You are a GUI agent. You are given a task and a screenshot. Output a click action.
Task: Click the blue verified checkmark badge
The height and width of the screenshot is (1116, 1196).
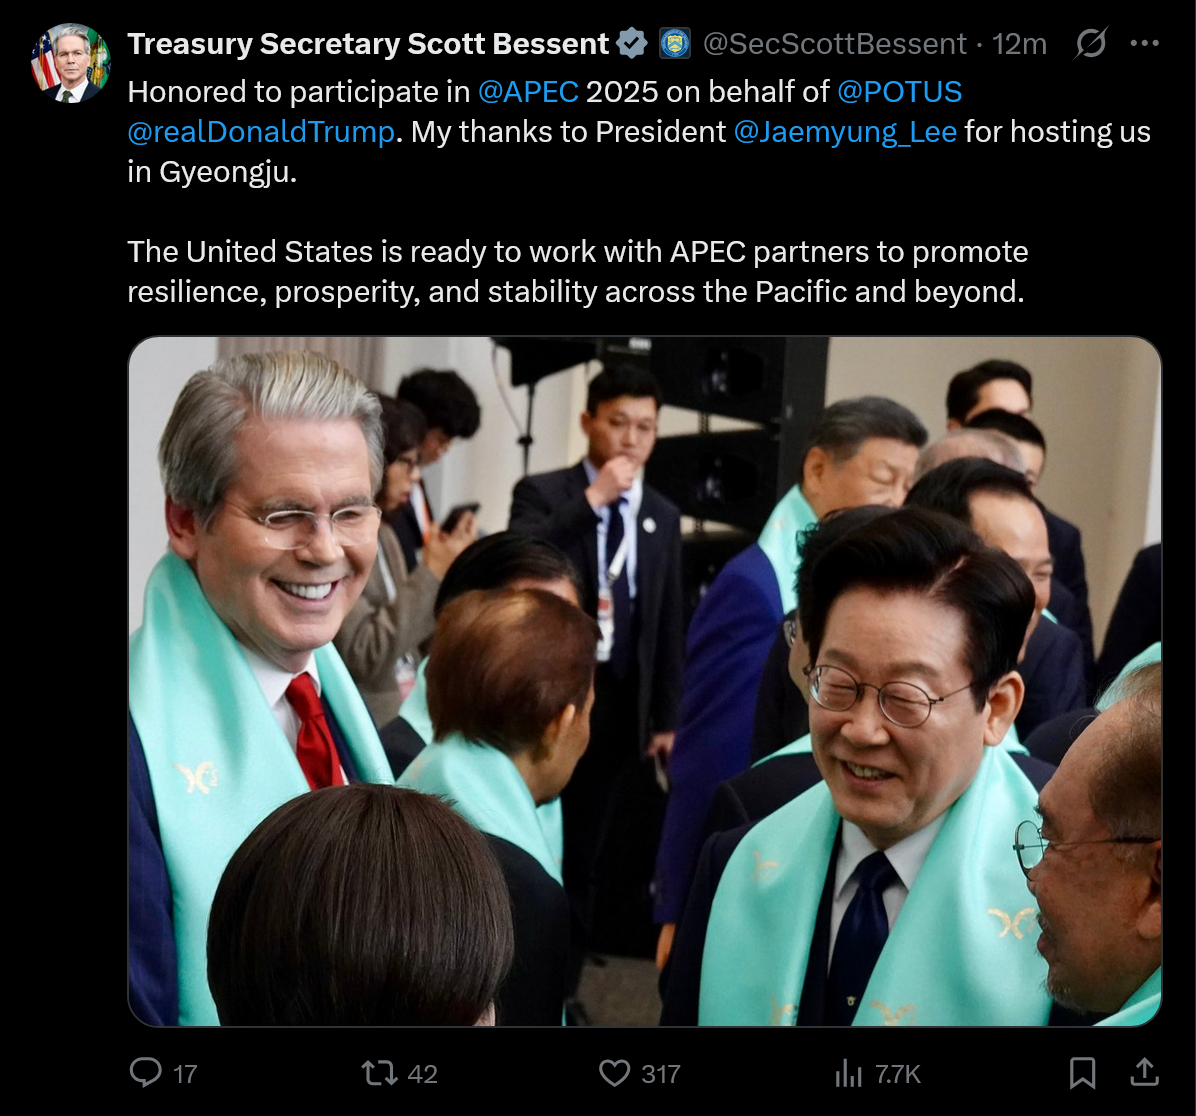pos(632,43)
